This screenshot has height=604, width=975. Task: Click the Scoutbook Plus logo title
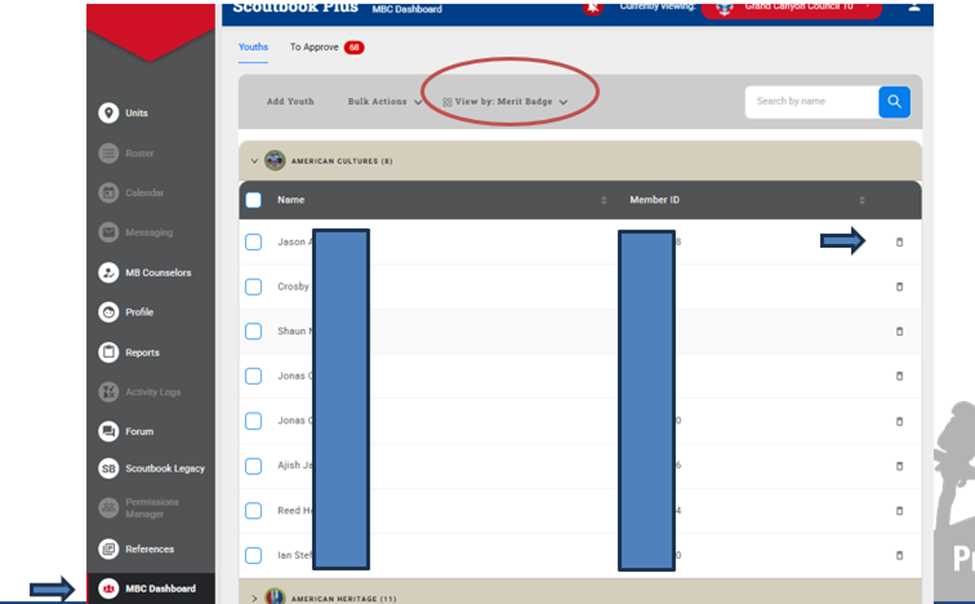295,7
